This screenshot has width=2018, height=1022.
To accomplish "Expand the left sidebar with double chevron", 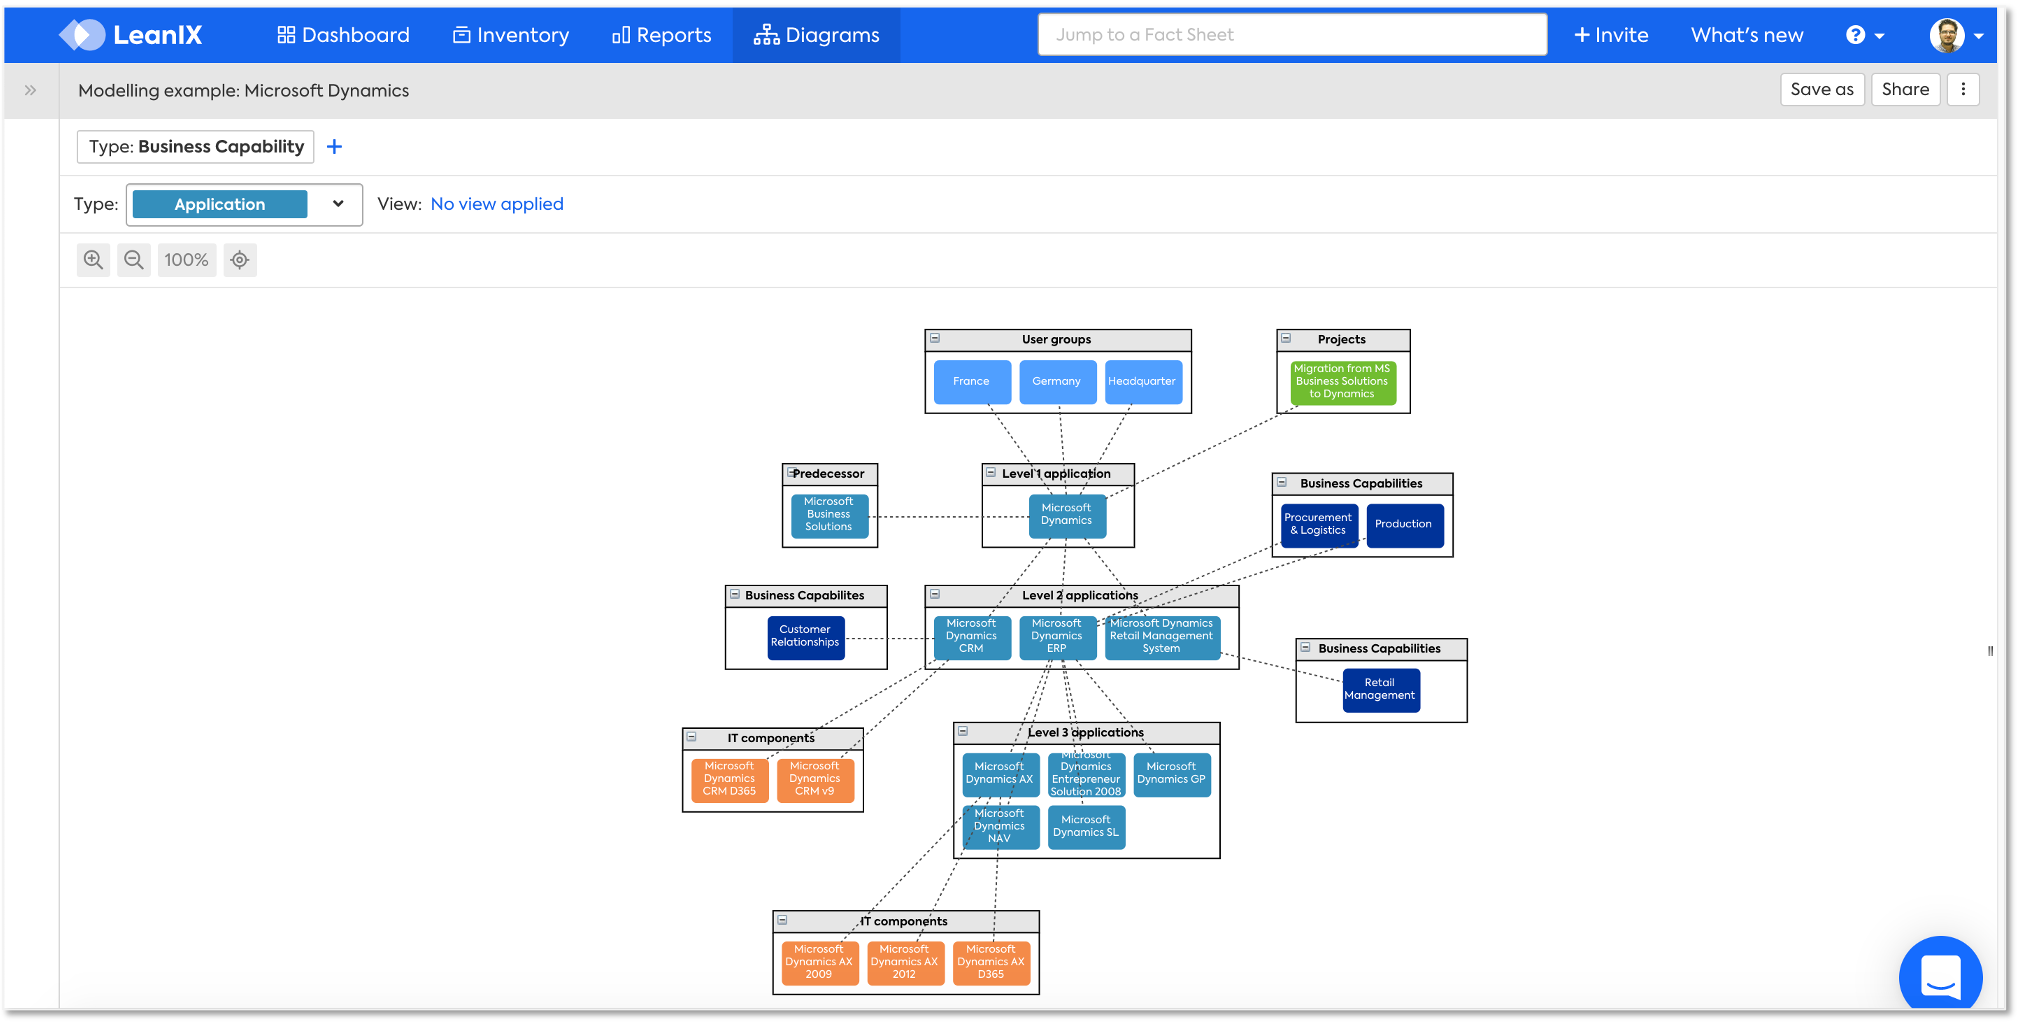I will [31, 90].
